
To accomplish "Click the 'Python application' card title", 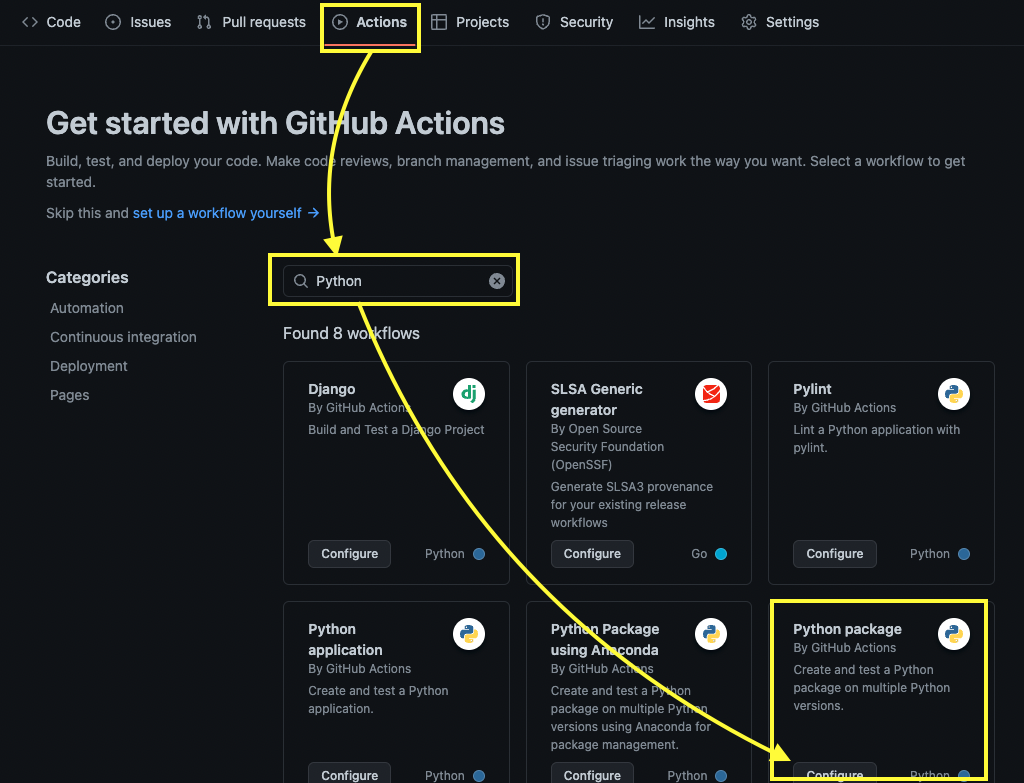I will pyautogui.click(x=345, y=639).
